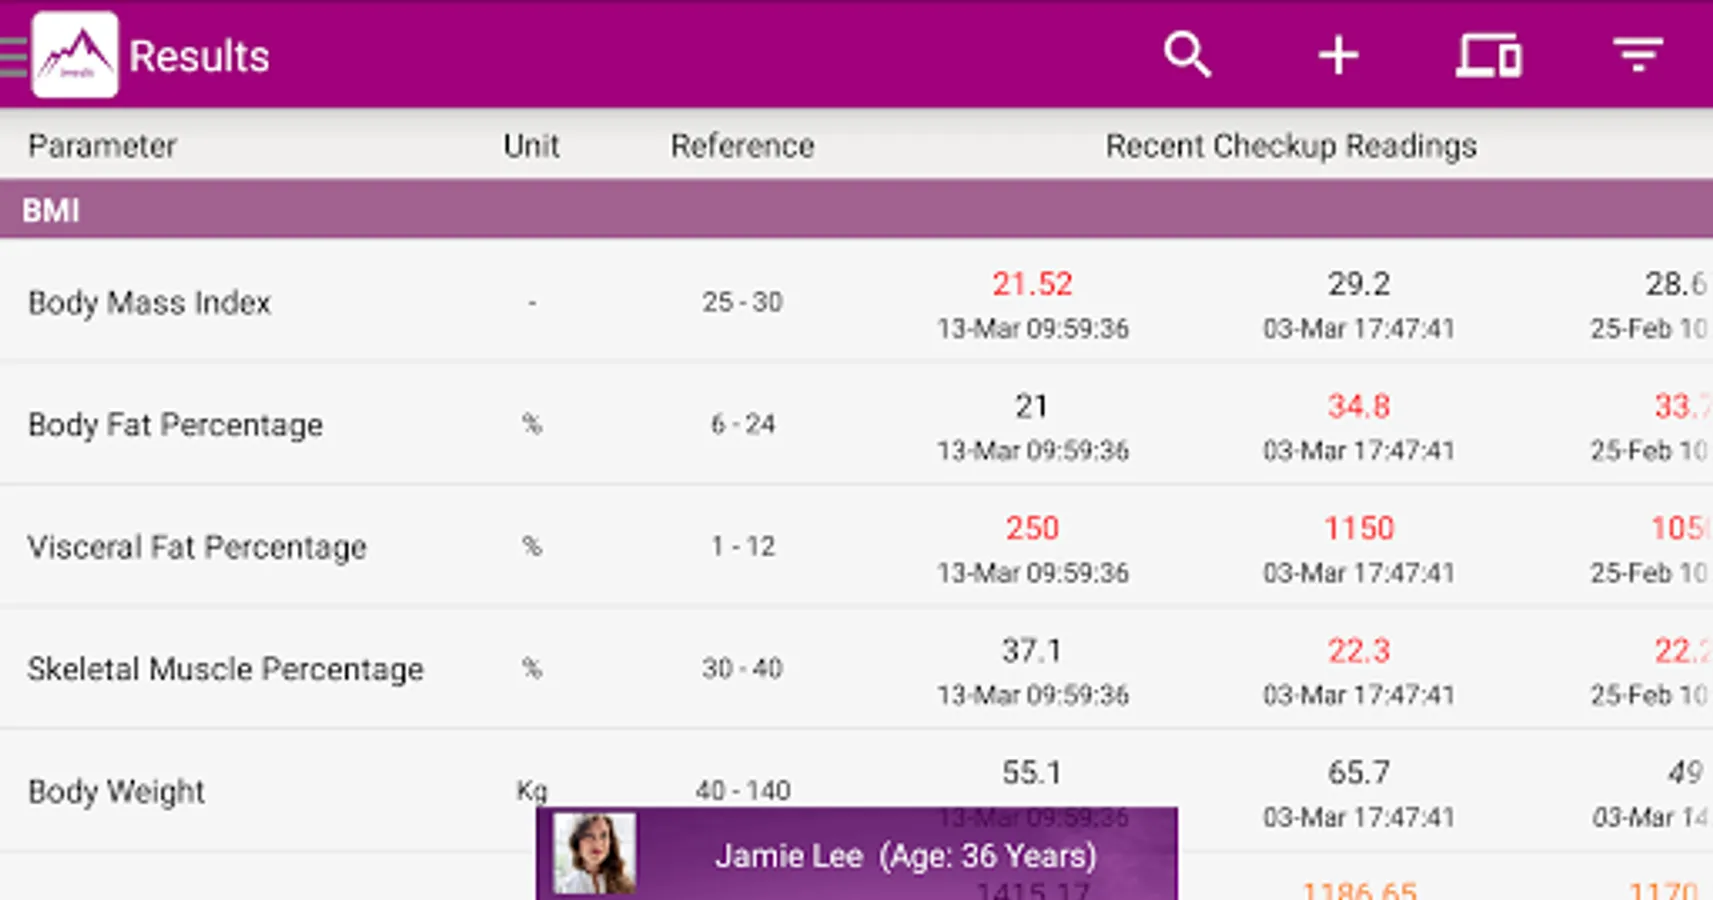This screenshot has height=900, width=1713.
Task: Select the Body Mass Index parameter
Action: coord(150,302)
